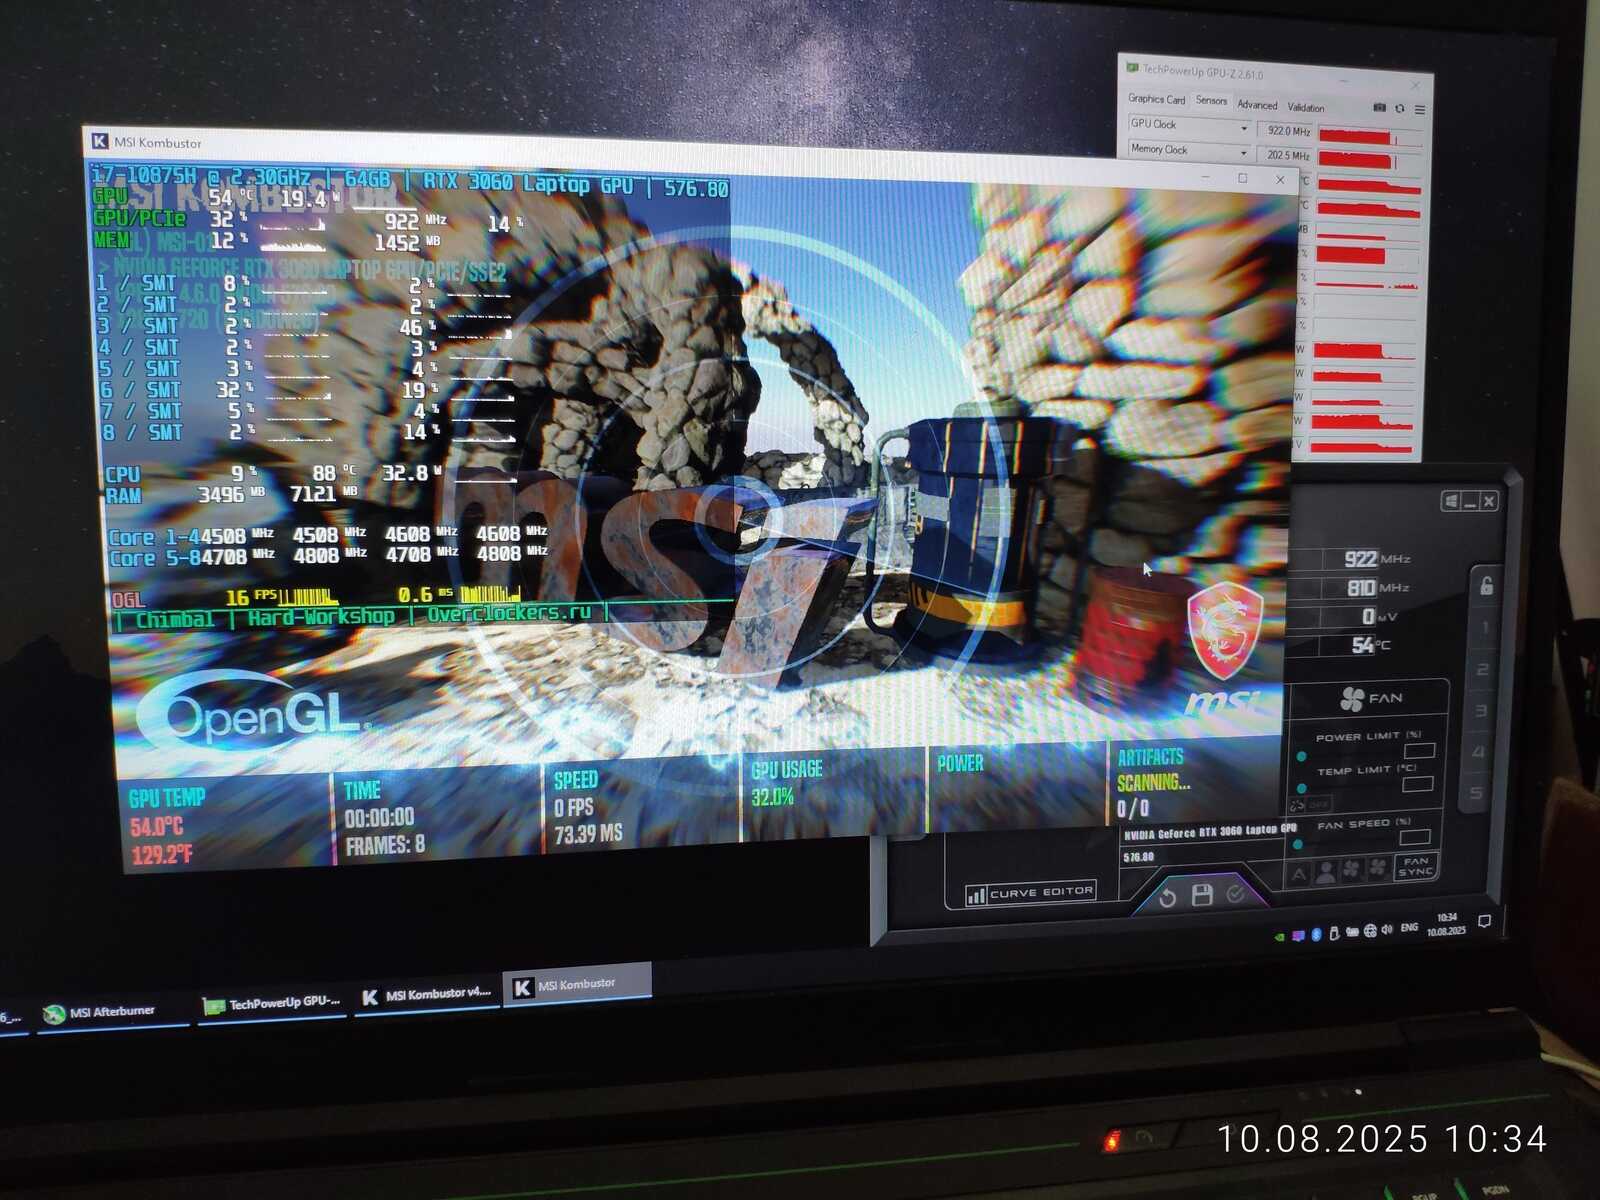Select Afterburner profile slot 1
This screenshot has width=1600, height=1200.
pyautogui.click(x=1486, y=627)
